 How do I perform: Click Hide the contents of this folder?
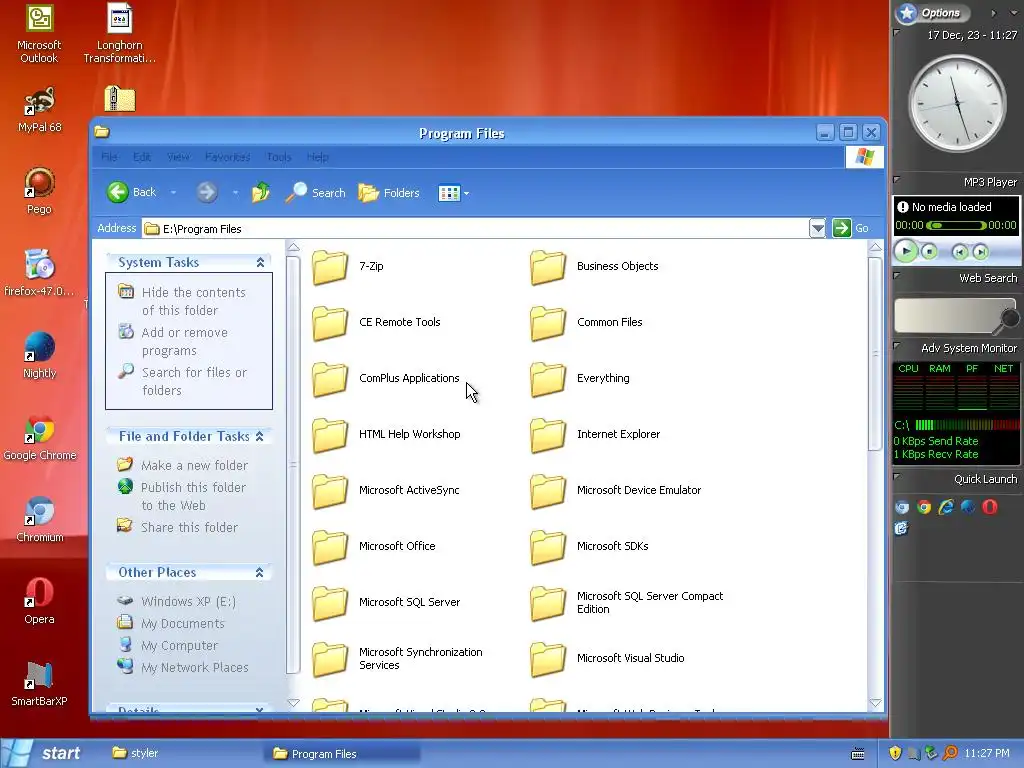coord(193,301)
